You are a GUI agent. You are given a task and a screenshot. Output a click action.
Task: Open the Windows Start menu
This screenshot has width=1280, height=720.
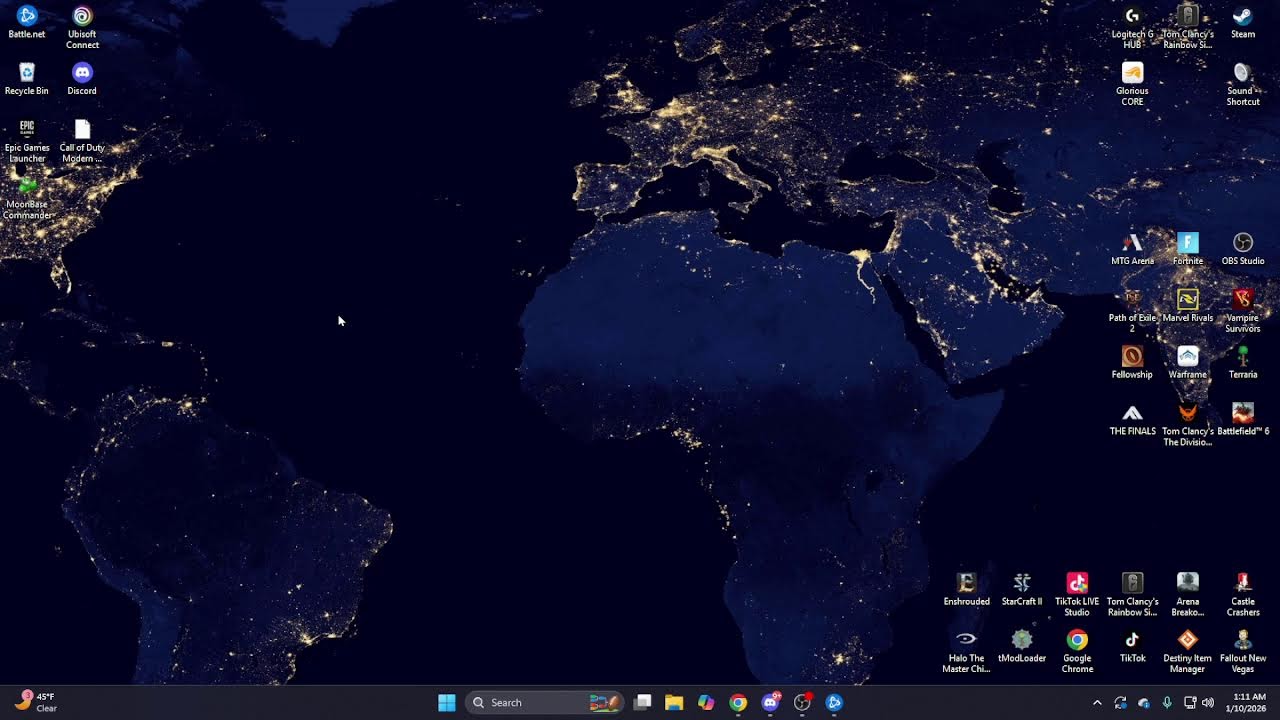click(447, 703)
